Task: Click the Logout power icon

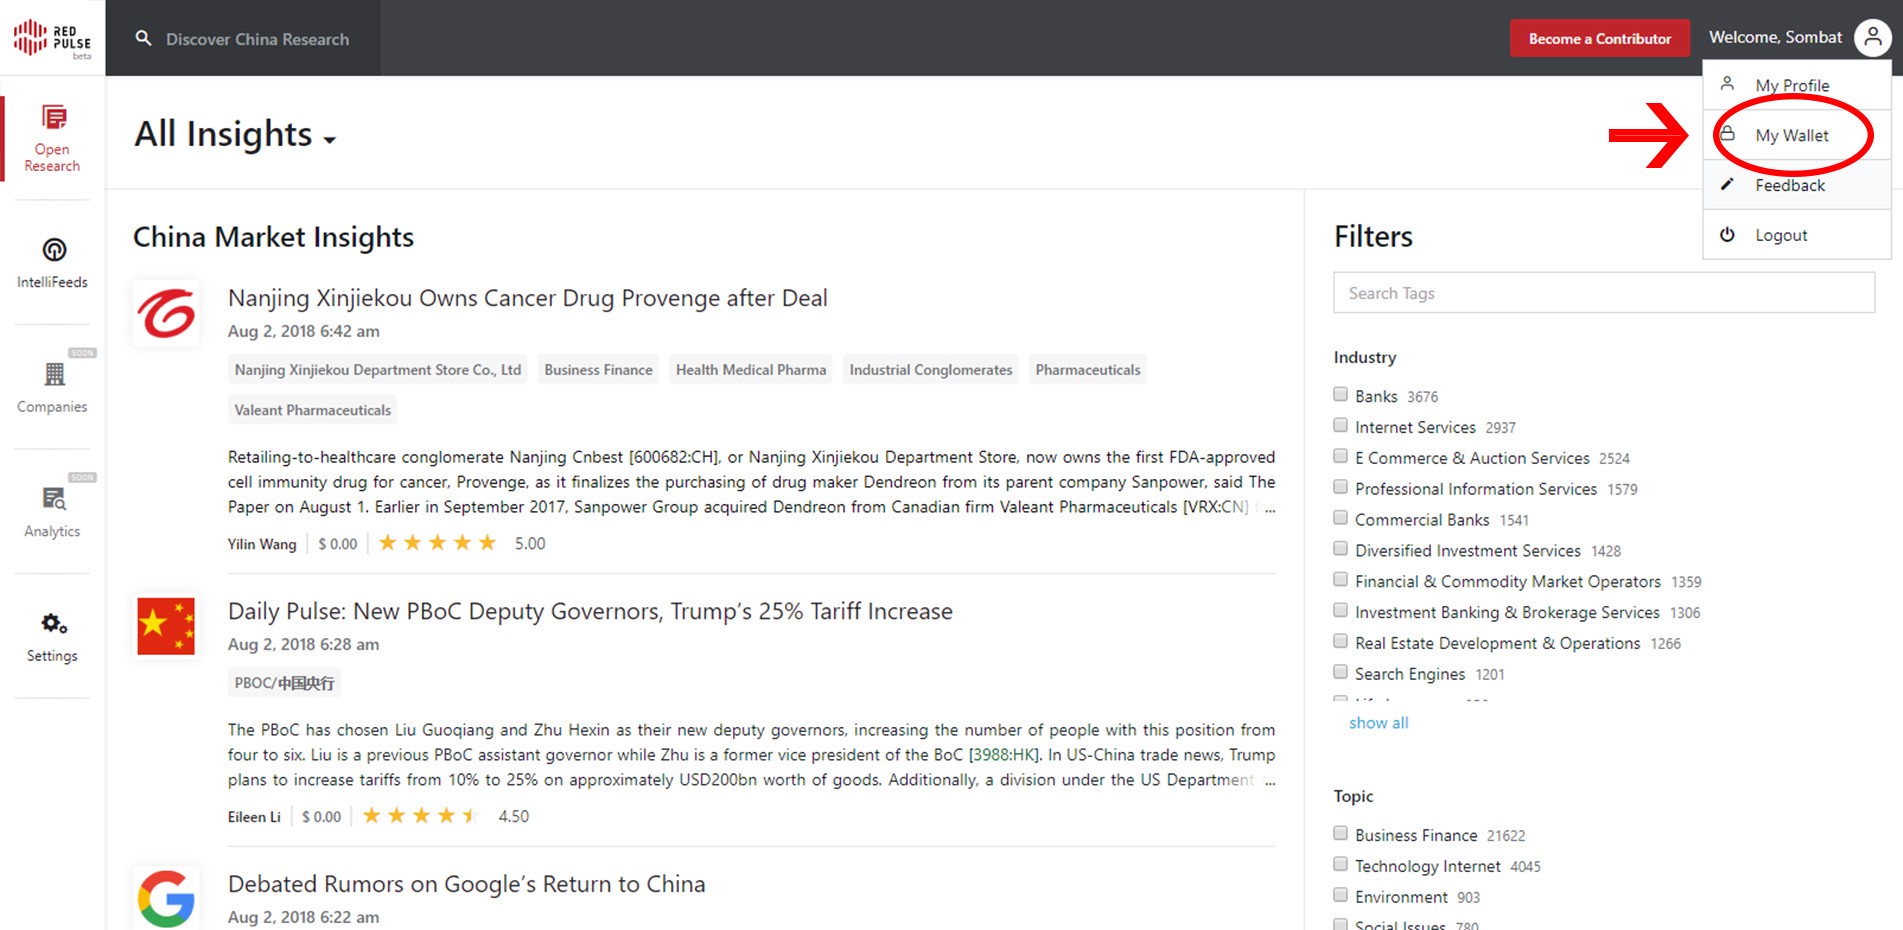Action: click(x=1727, y=234)
